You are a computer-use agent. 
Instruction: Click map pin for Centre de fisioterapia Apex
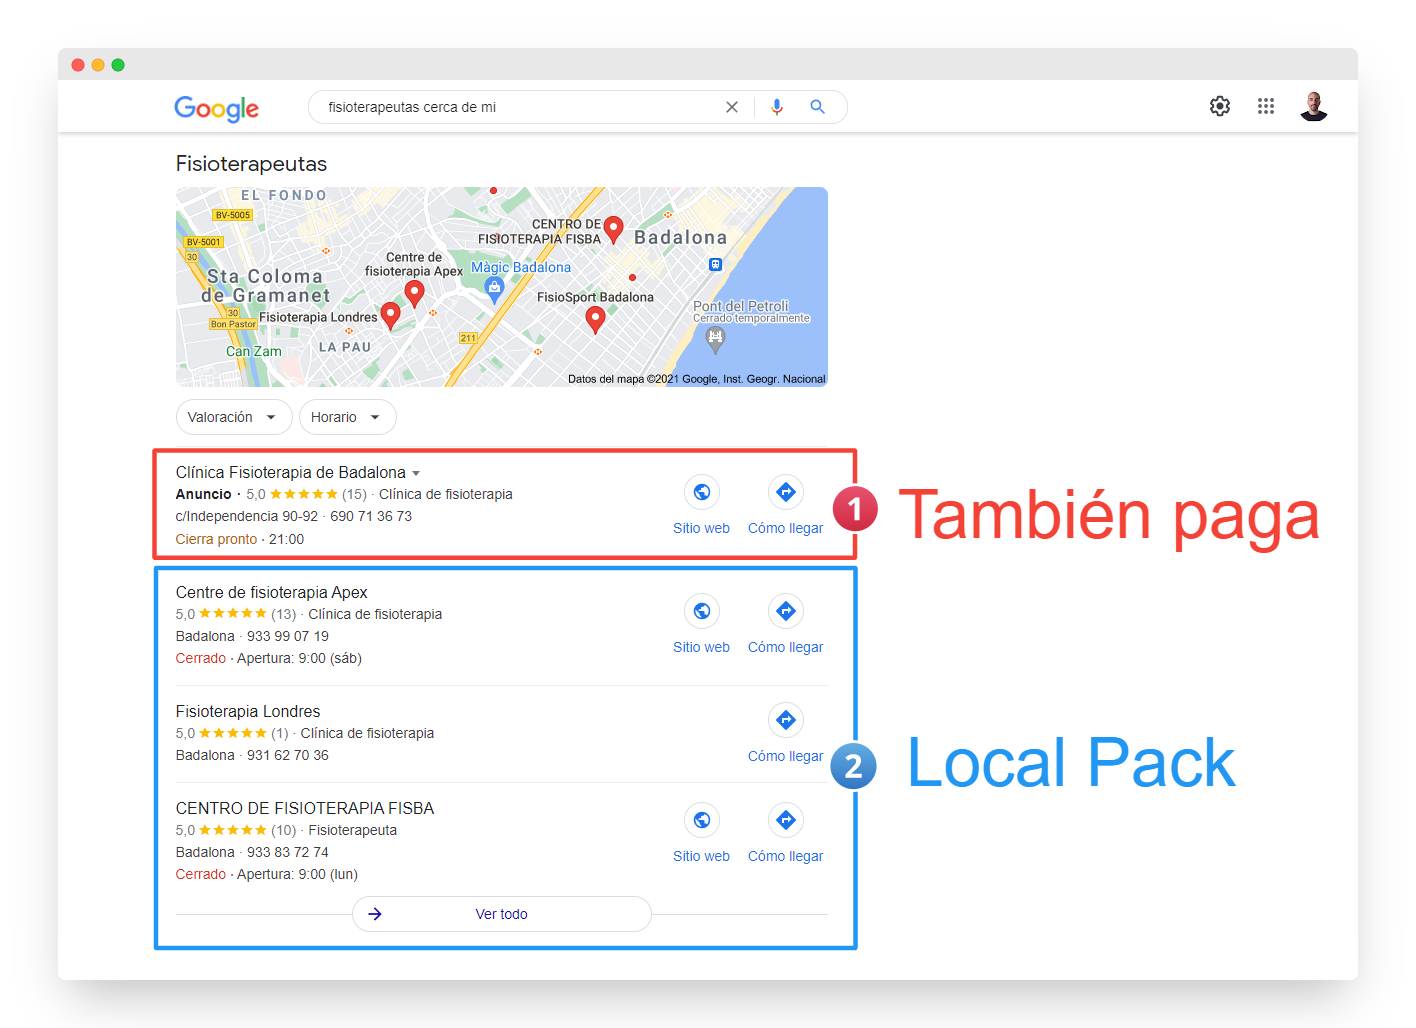414,292
